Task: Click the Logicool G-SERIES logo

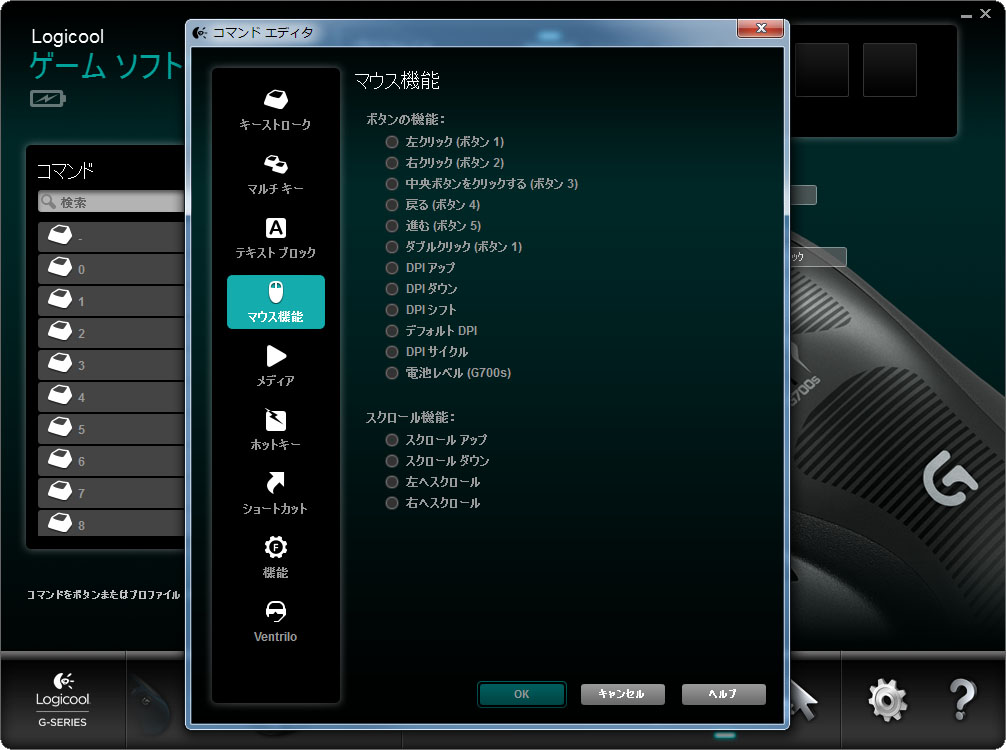Action: (62, 700)
